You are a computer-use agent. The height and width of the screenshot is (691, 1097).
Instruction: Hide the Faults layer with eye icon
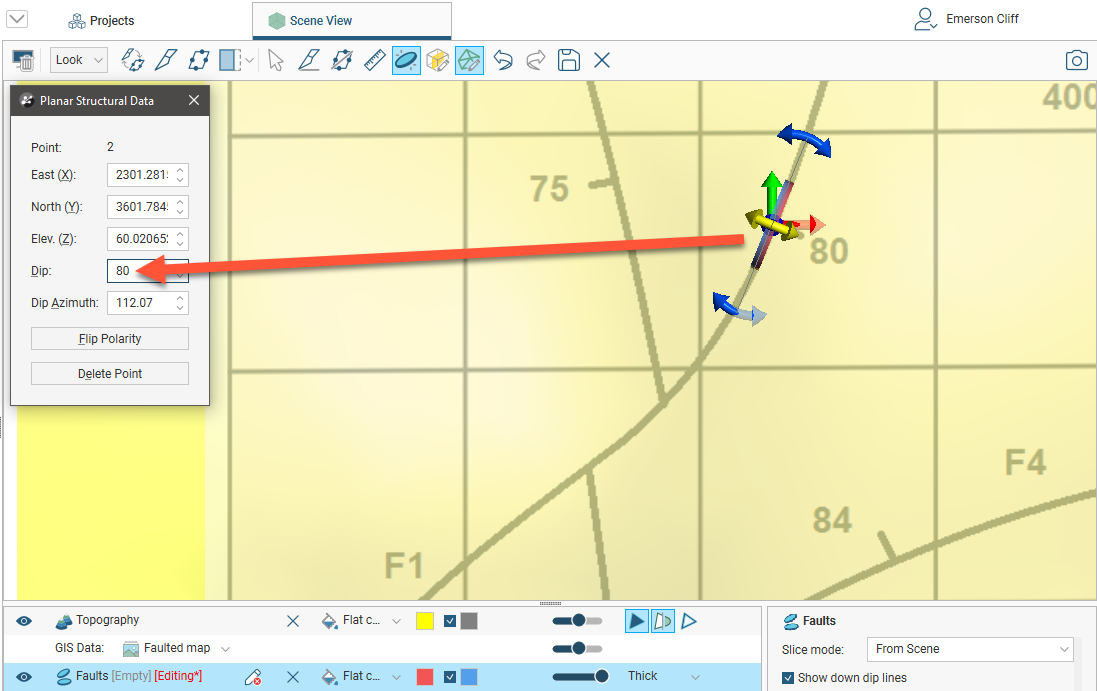click(24, 677)
